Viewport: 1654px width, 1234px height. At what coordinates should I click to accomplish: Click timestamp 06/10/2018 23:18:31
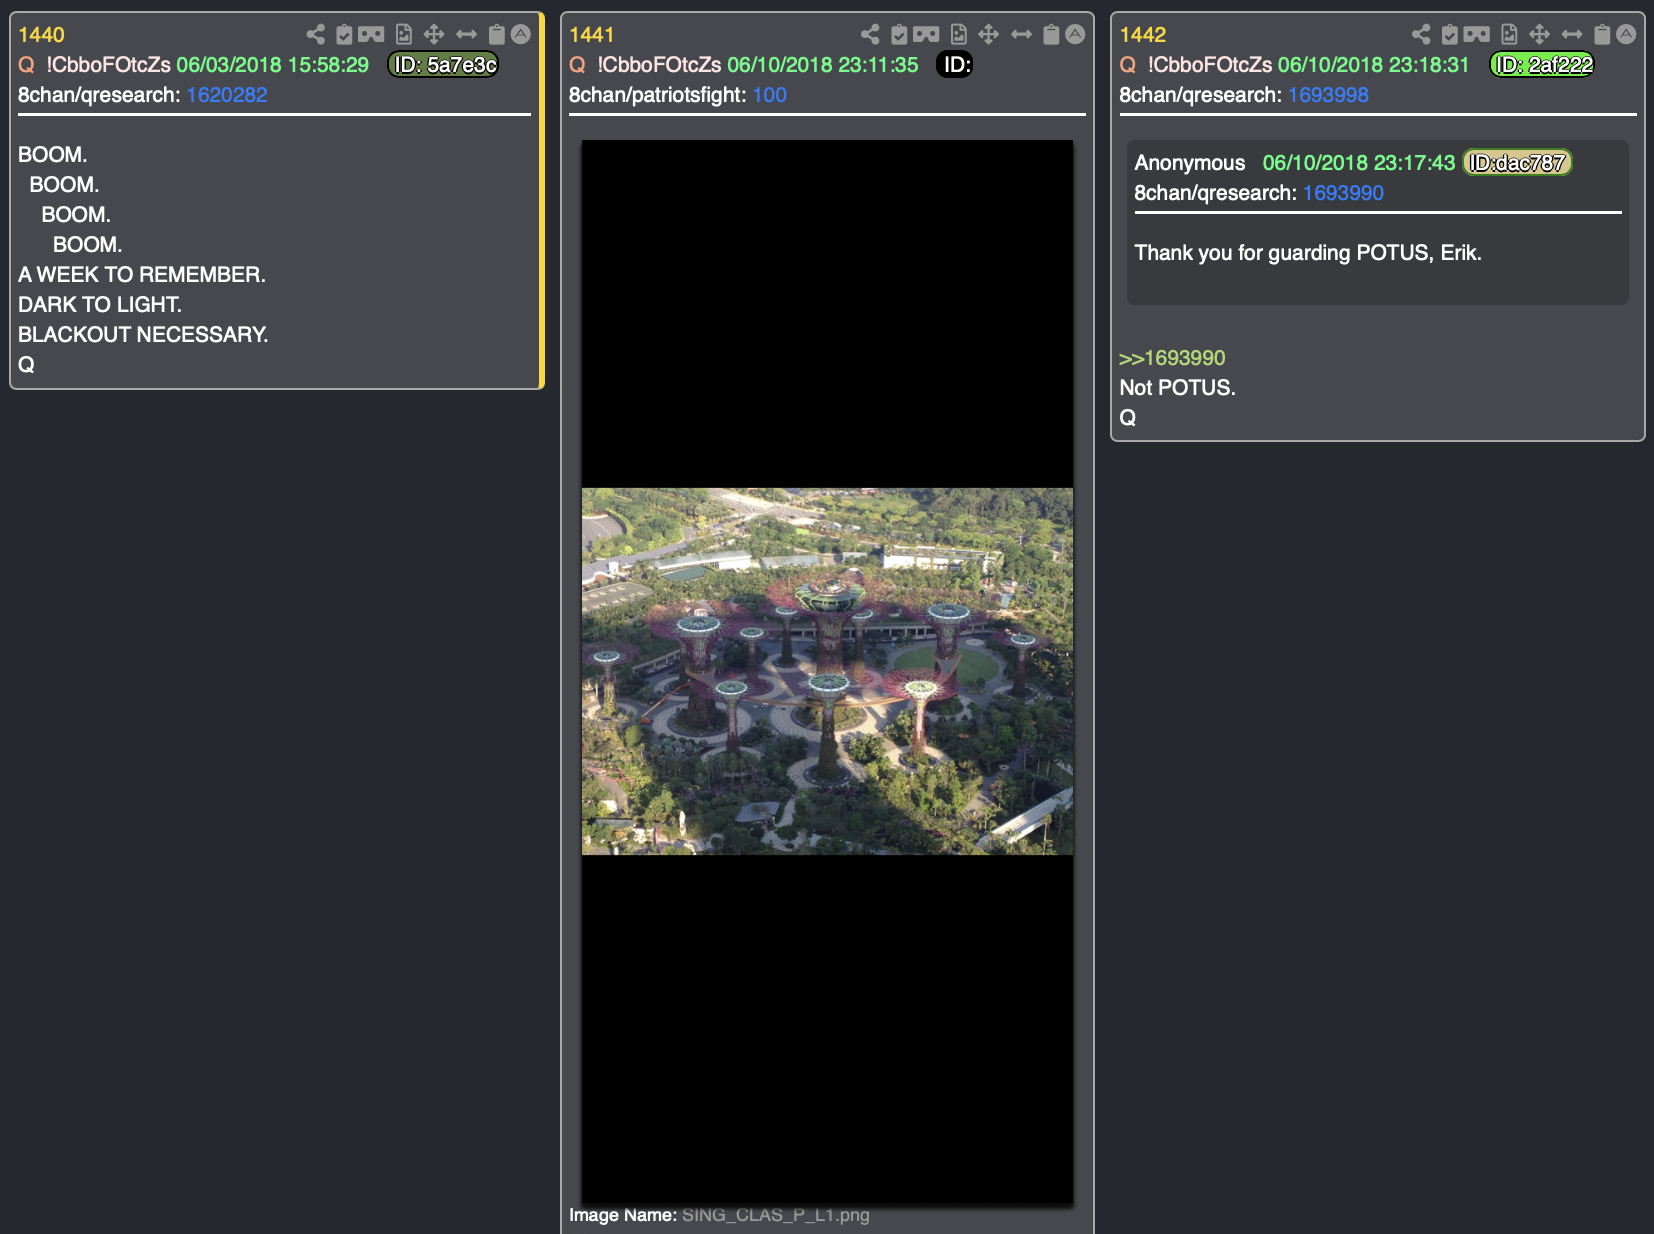pyautogui.click(x=1374, y=65)
